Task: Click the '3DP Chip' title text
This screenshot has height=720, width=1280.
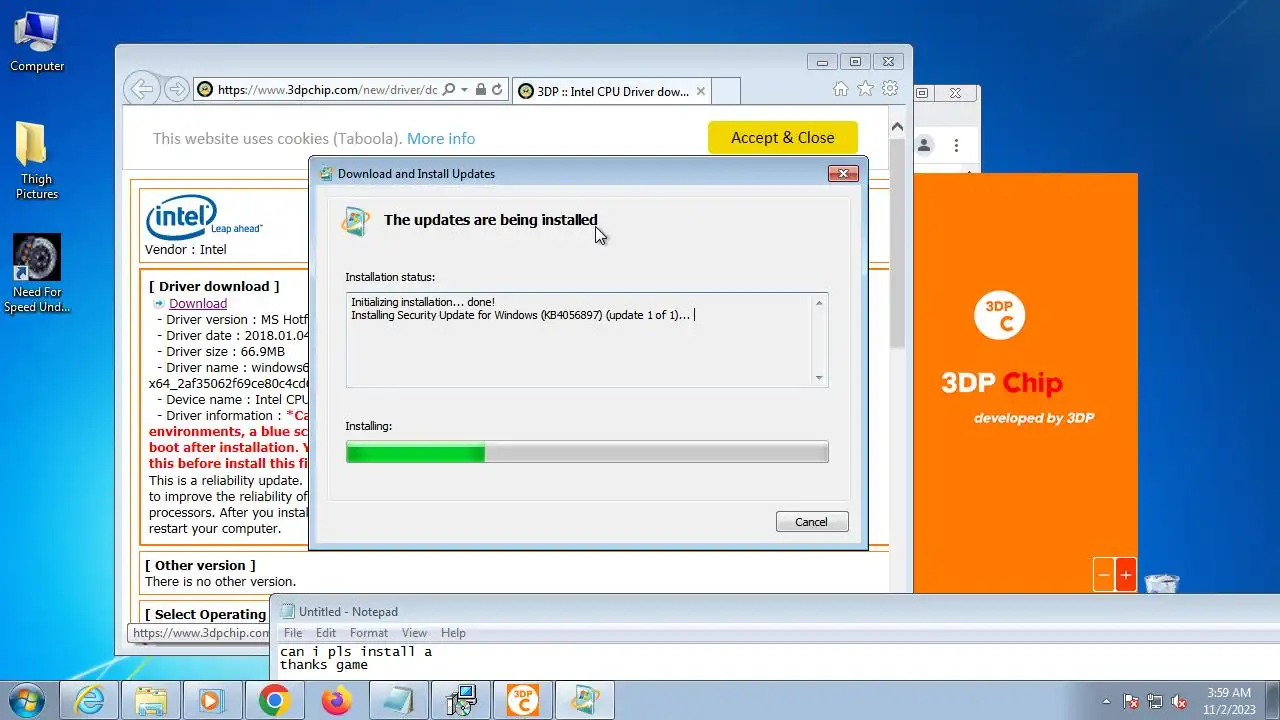Action: pos(1002,383)
